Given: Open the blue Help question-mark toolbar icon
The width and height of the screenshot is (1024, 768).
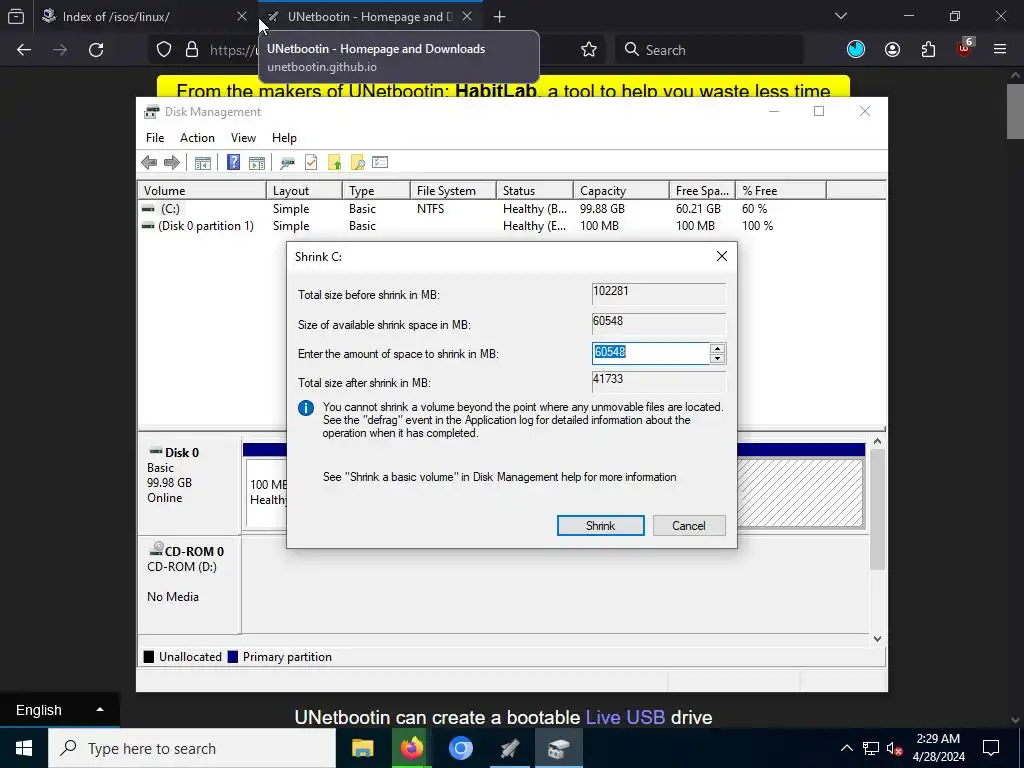Looking at the screenshot, I should point(233,162).
